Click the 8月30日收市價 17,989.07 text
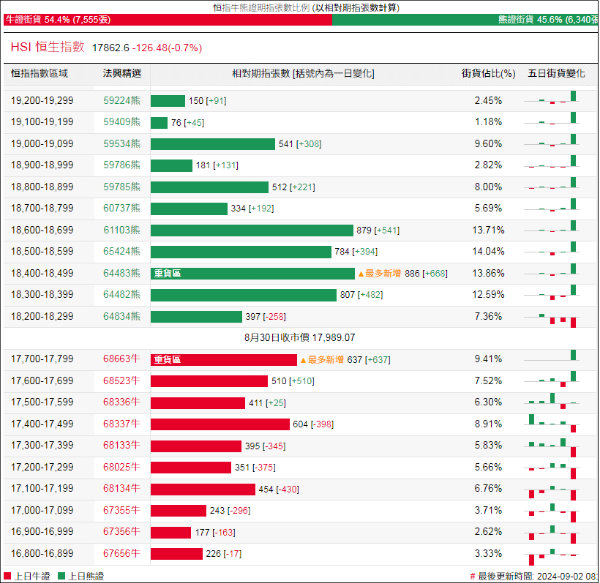Image resolution: width=600 pixels, height=583 pixels. [x=300, y=338]
